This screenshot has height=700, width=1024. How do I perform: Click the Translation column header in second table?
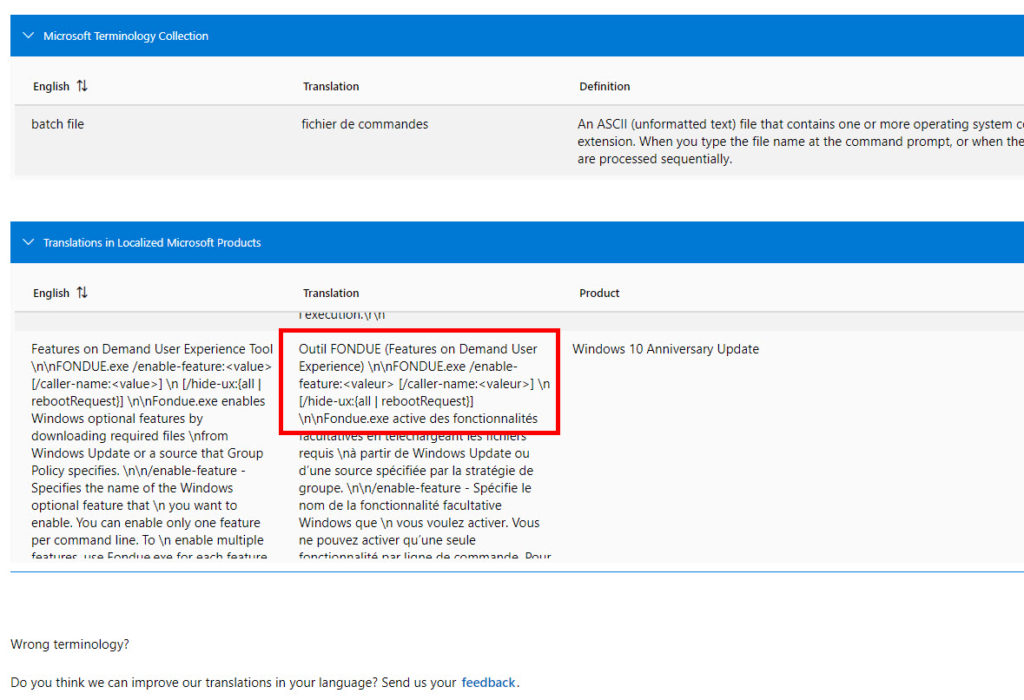(x=331, y=293)
